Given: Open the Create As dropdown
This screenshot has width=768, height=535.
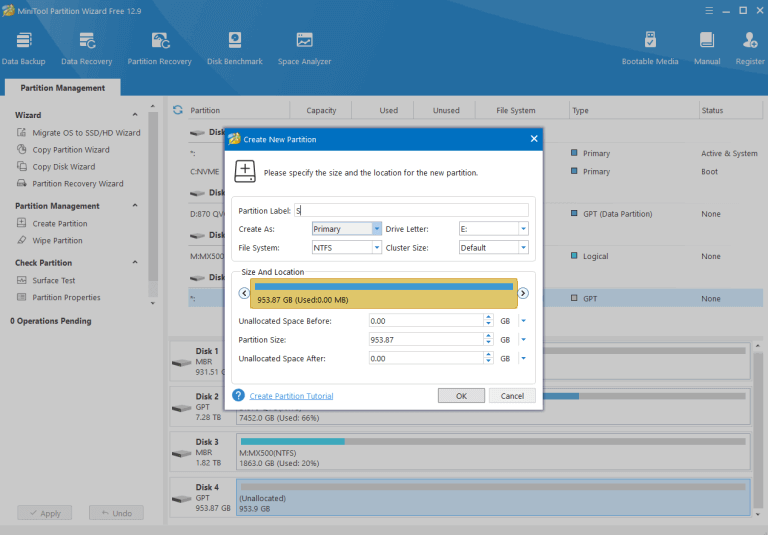Looking at the screenshot, I should click(377, 229).
